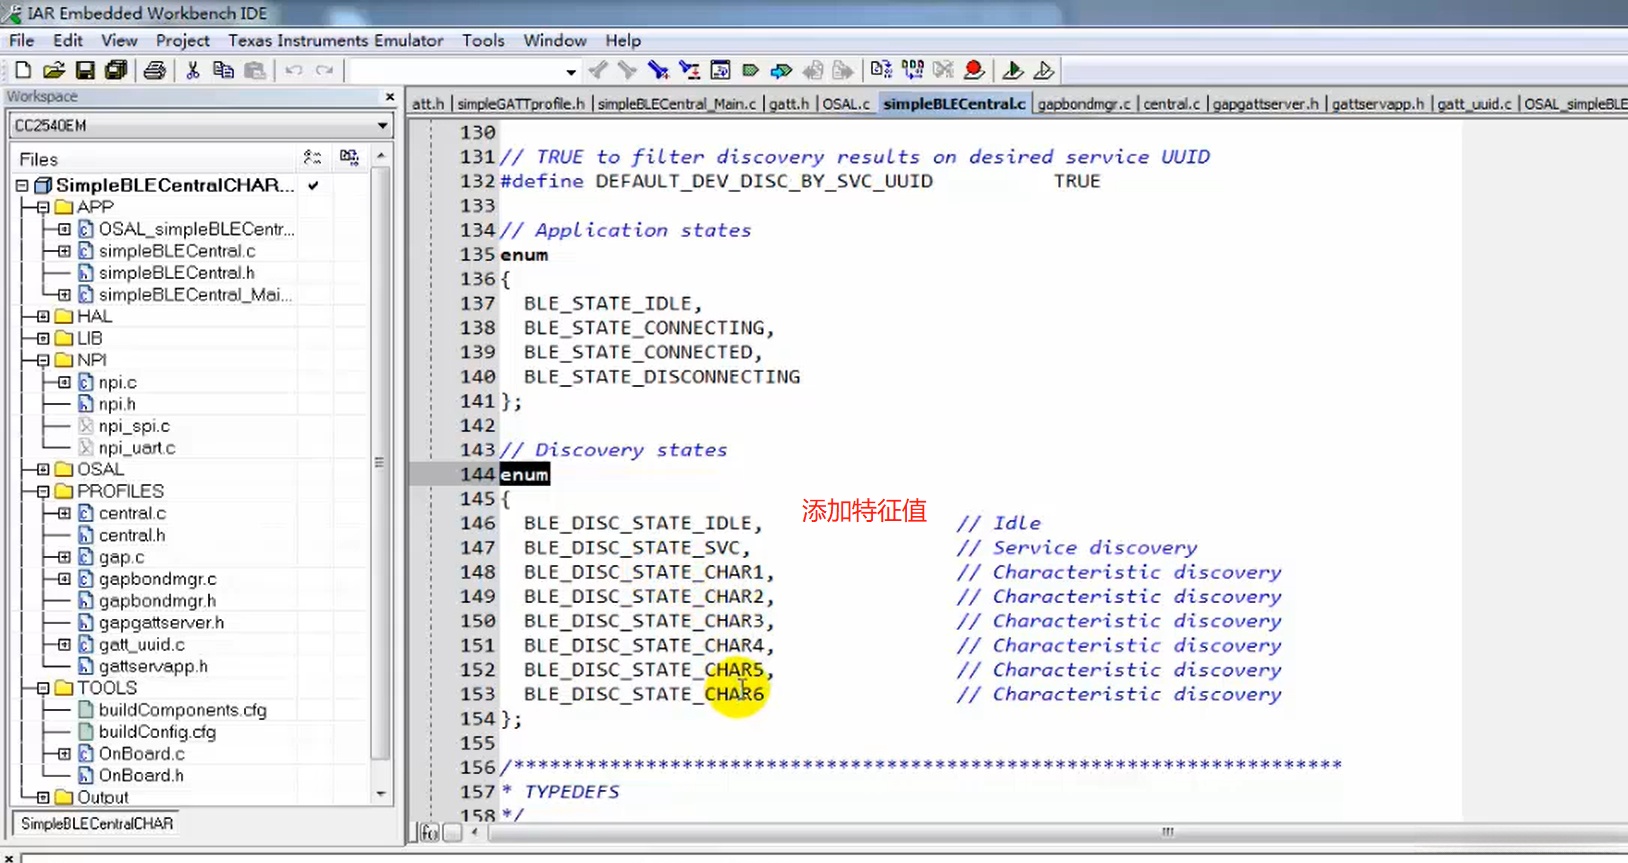Select gapgattserver.h in the file tree

pos(161,623)
